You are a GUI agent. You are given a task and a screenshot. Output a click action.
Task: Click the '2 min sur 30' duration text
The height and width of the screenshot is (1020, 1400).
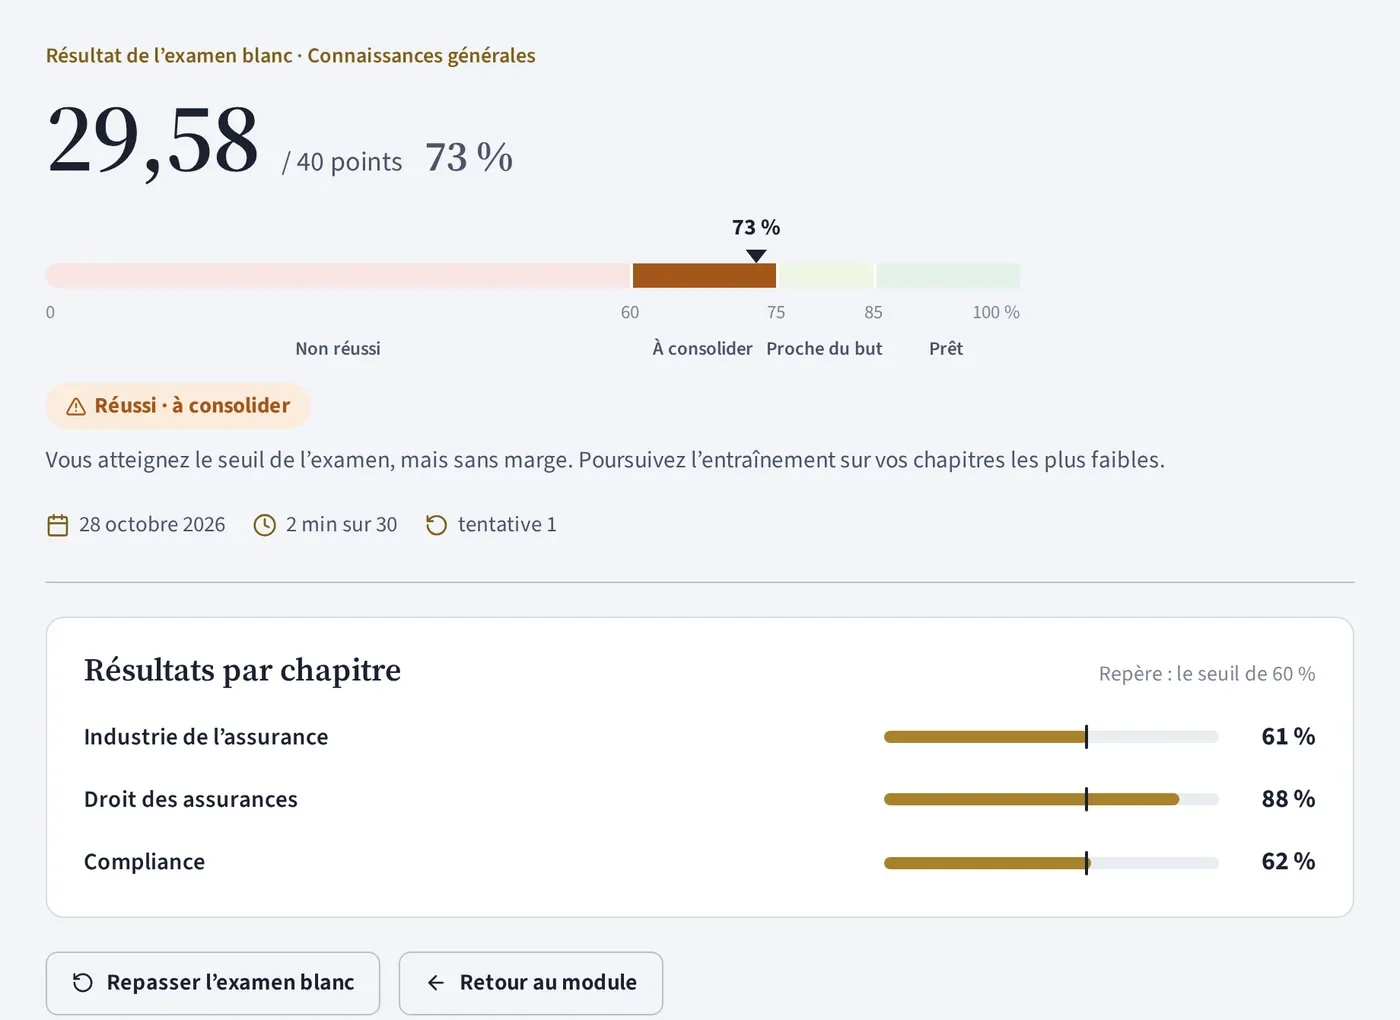coord(341,525)
